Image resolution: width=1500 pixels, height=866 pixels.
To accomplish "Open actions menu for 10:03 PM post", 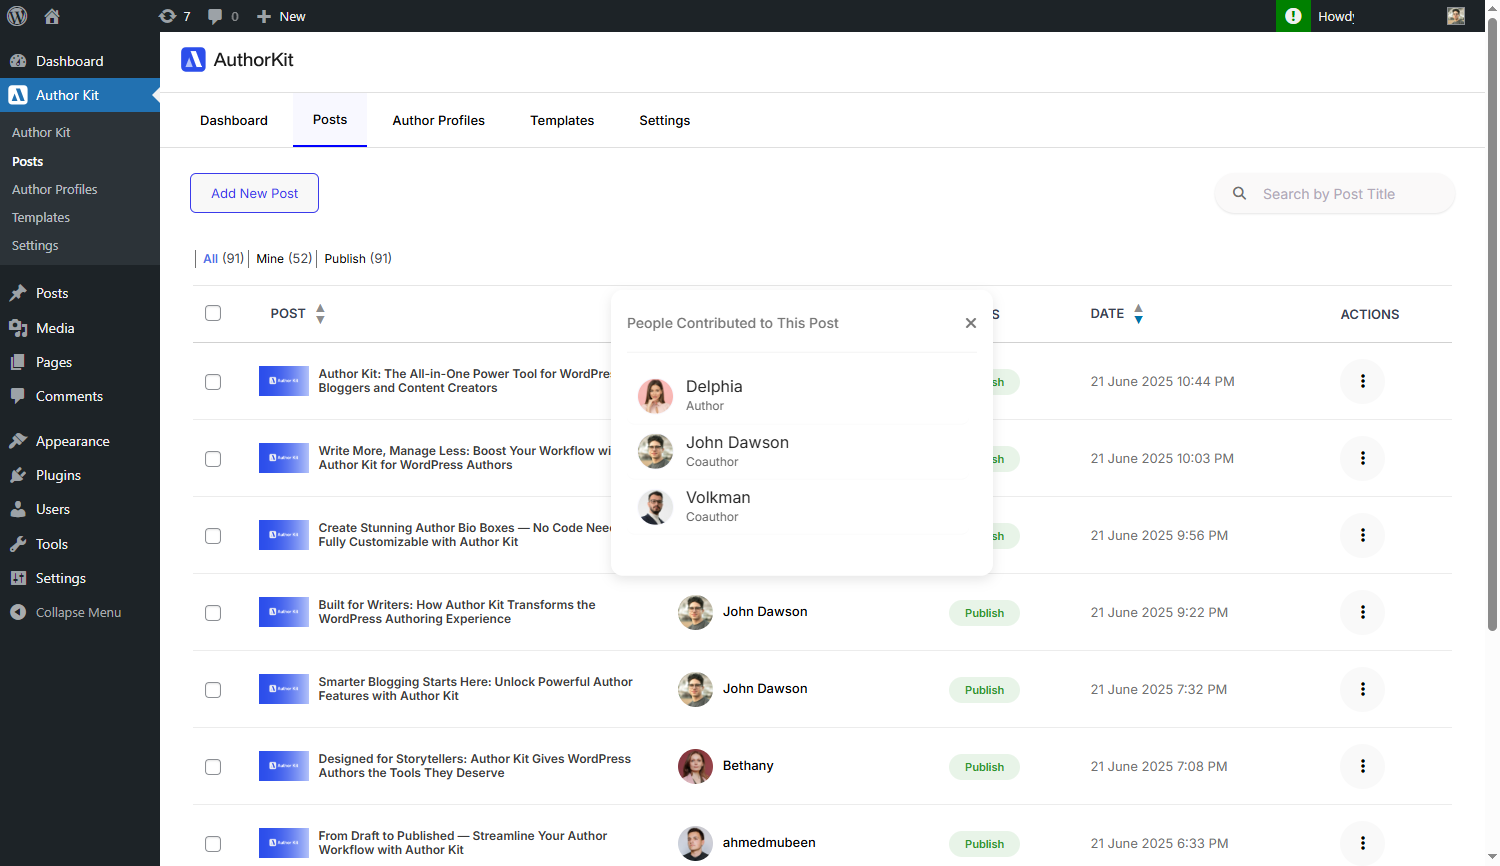I will click(1362, 458).
